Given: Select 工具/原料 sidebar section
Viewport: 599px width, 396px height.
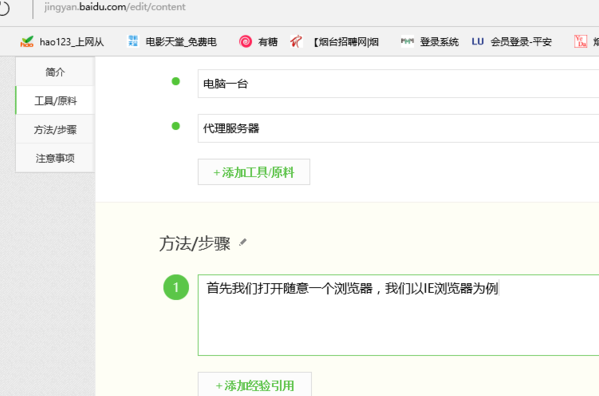Looking at the screenshot, I should (55, 100).
